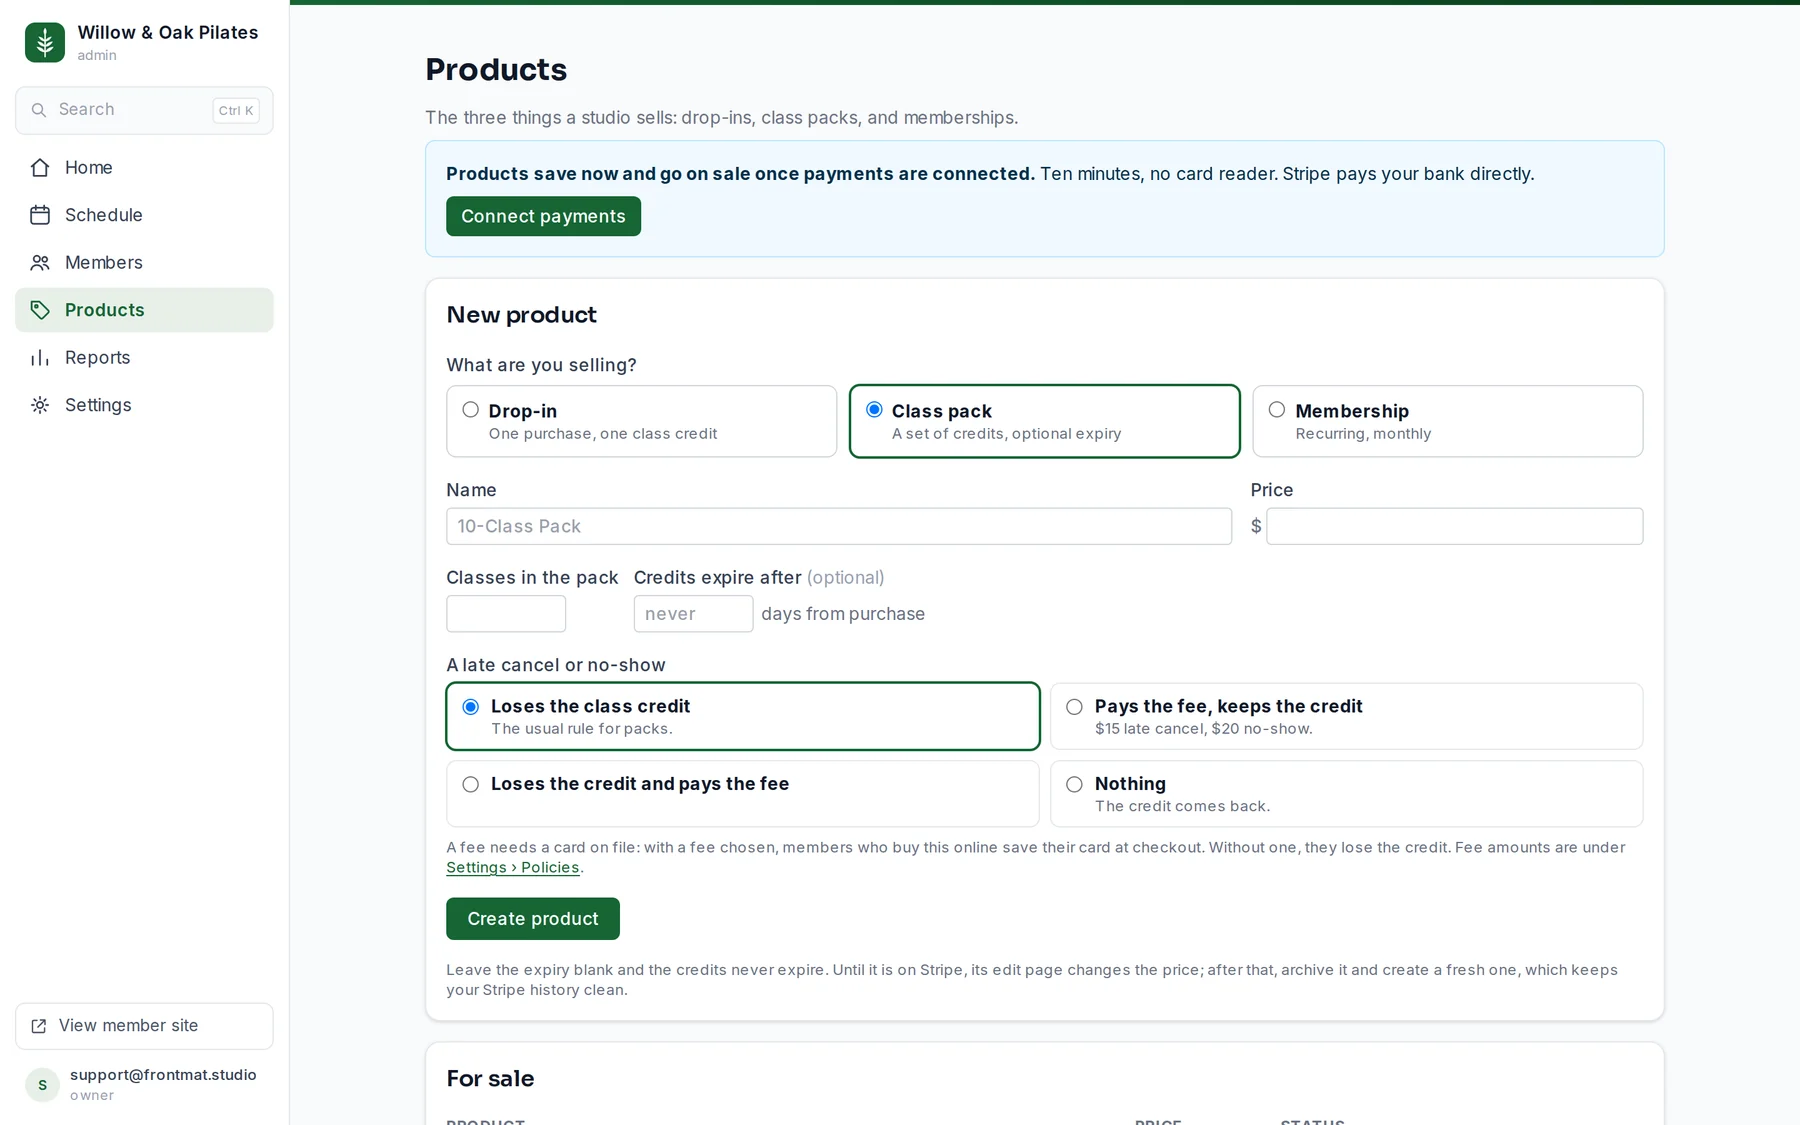The width and height of the screenshot is (1800, 1125).
Task: Click the Classes in the pack field
Action: [x=506, y=614]
